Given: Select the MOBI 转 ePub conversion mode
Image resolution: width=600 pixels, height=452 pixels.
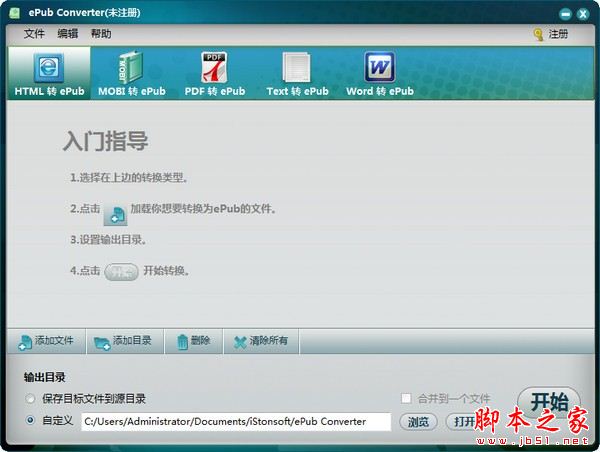Looking at the screenshot, I should (x=132, y=73).
